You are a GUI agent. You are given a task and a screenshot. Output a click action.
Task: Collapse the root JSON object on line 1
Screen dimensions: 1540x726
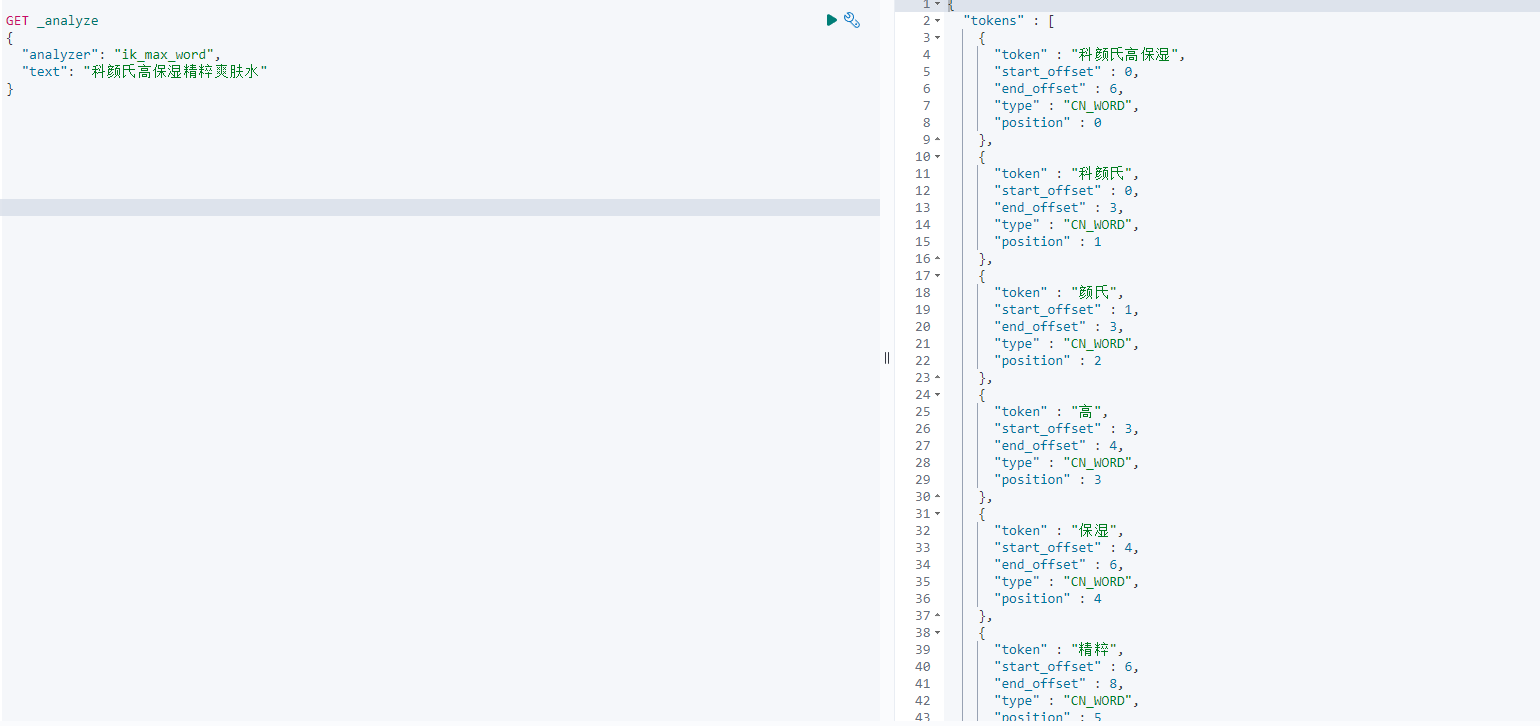tap(937, 4)
